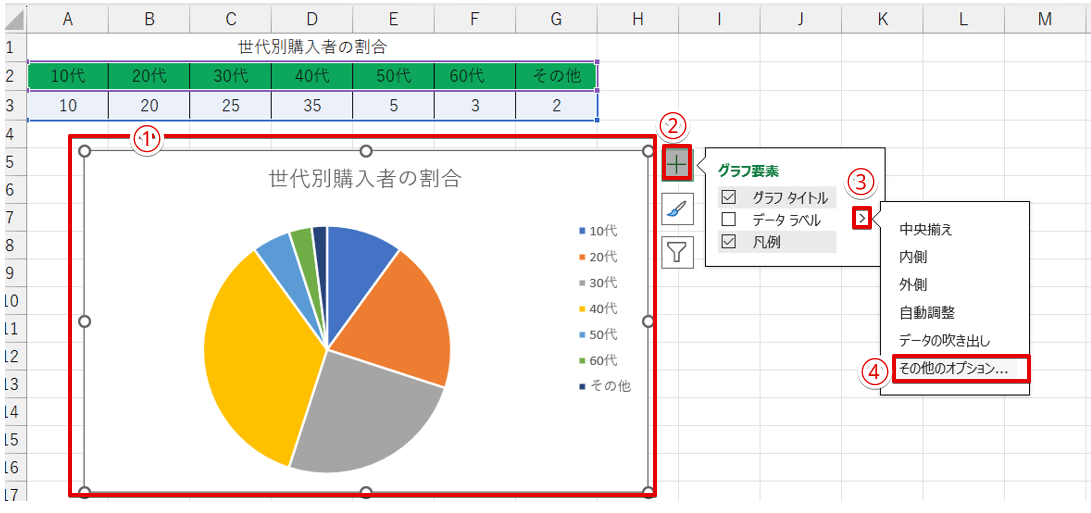The width and height of the screenshot is (1091, 513).
Task: Select 自動調整 label option
Action: tap(927, 313)
